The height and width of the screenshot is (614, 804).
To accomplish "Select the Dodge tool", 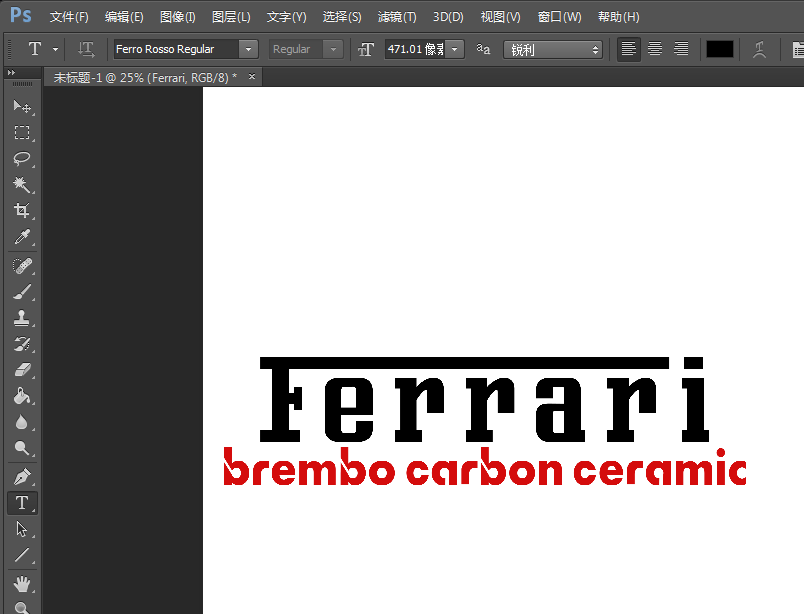I will point(22,448).
